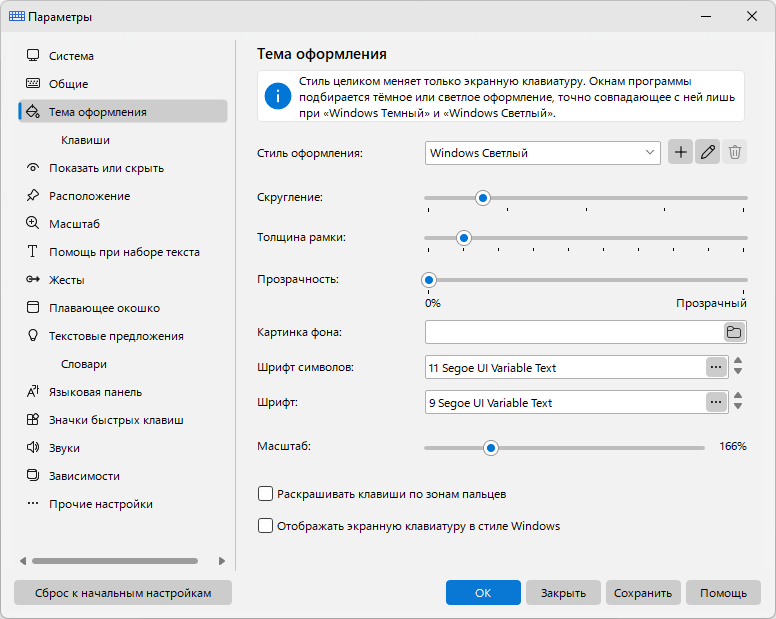Click the Толщина рамки slider handle

pyautogui.click(x=464, y=238)
